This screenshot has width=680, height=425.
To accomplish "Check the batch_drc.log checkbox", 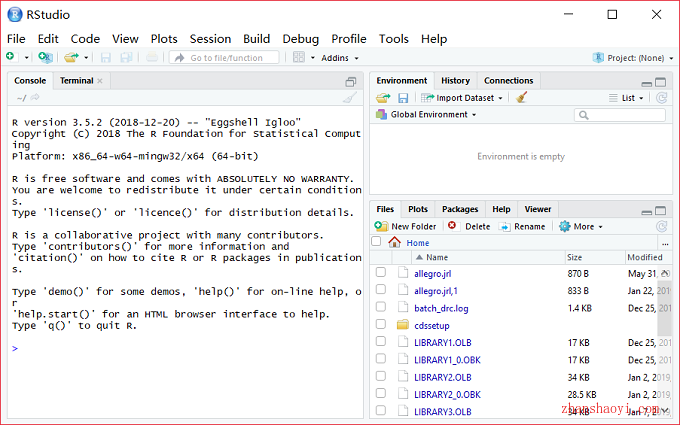I will coord(380,307).
